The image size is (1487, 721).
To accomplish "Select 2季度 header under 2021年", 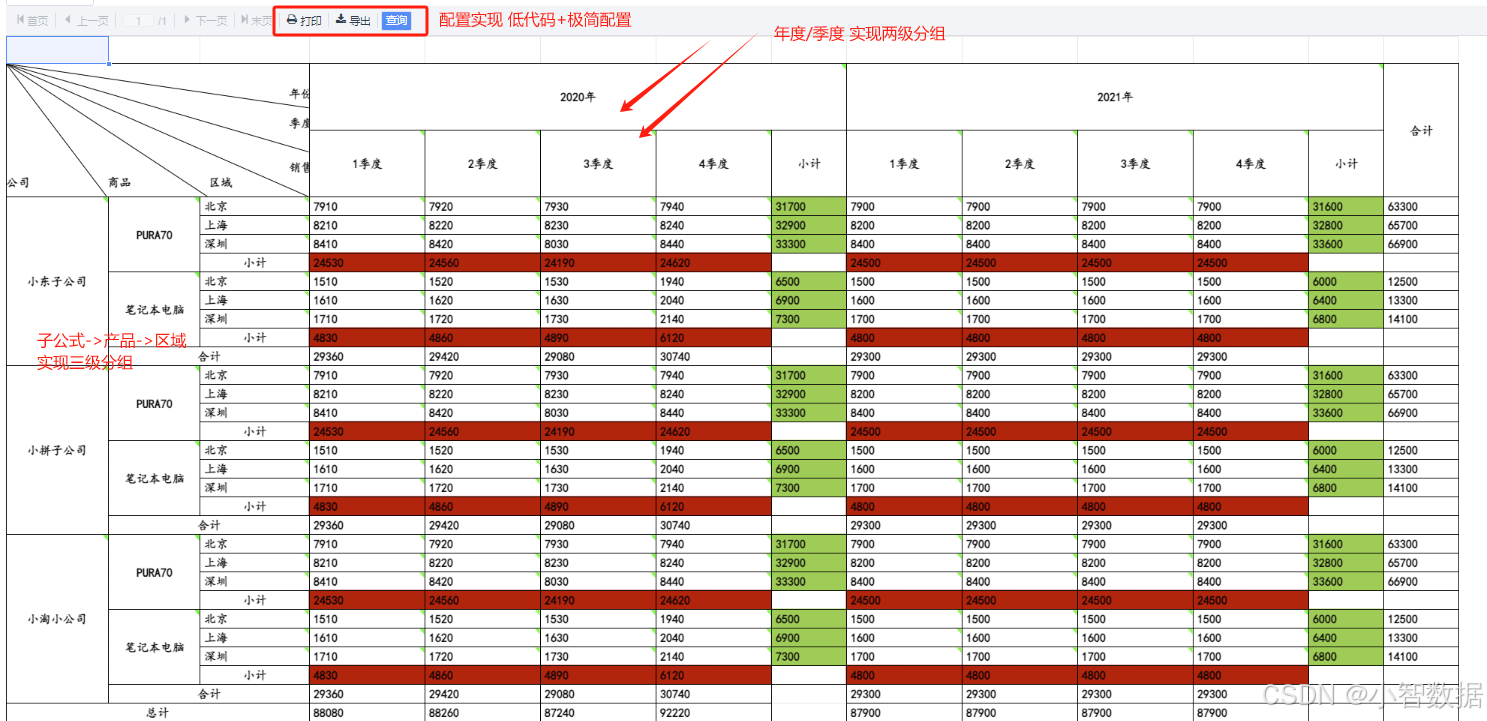I will (x=1019, y=163).
